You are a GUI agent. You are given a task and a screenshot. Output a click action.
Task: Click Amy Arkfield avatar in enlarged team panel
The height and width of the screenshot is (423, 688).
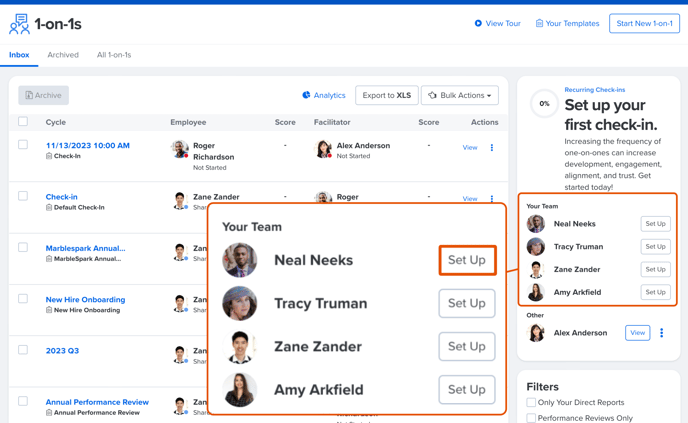point(240,390)
